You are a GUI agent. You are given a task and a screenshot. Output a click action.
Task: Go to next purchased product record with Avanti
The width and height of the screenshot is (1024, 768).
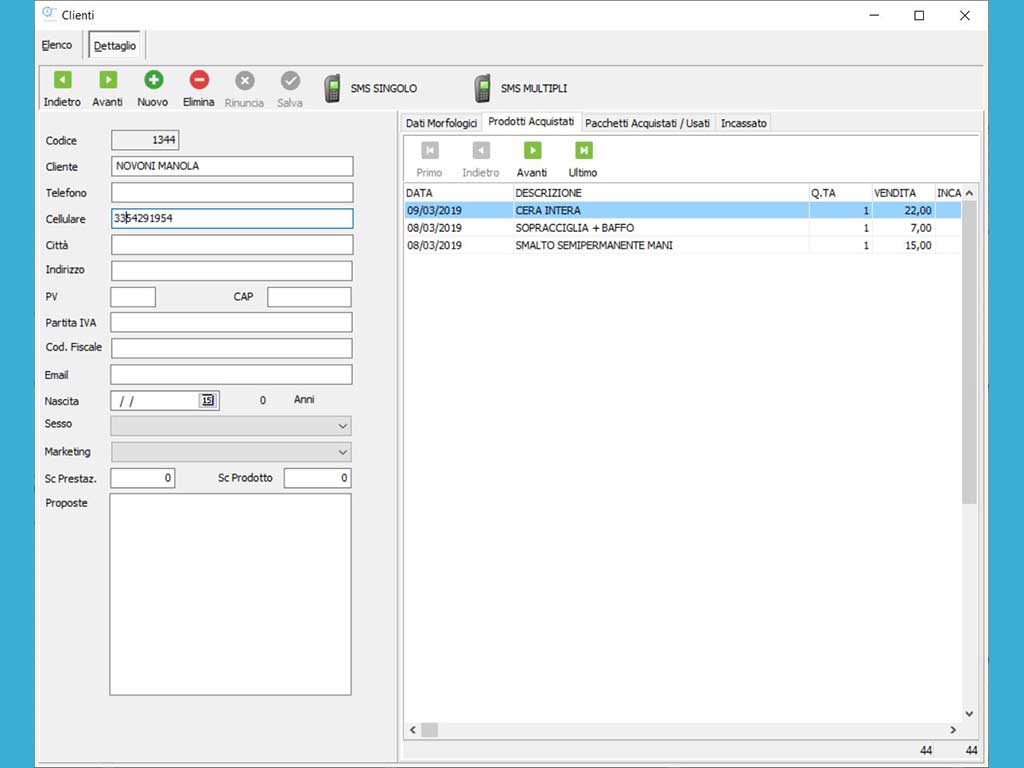coord(532,151)
